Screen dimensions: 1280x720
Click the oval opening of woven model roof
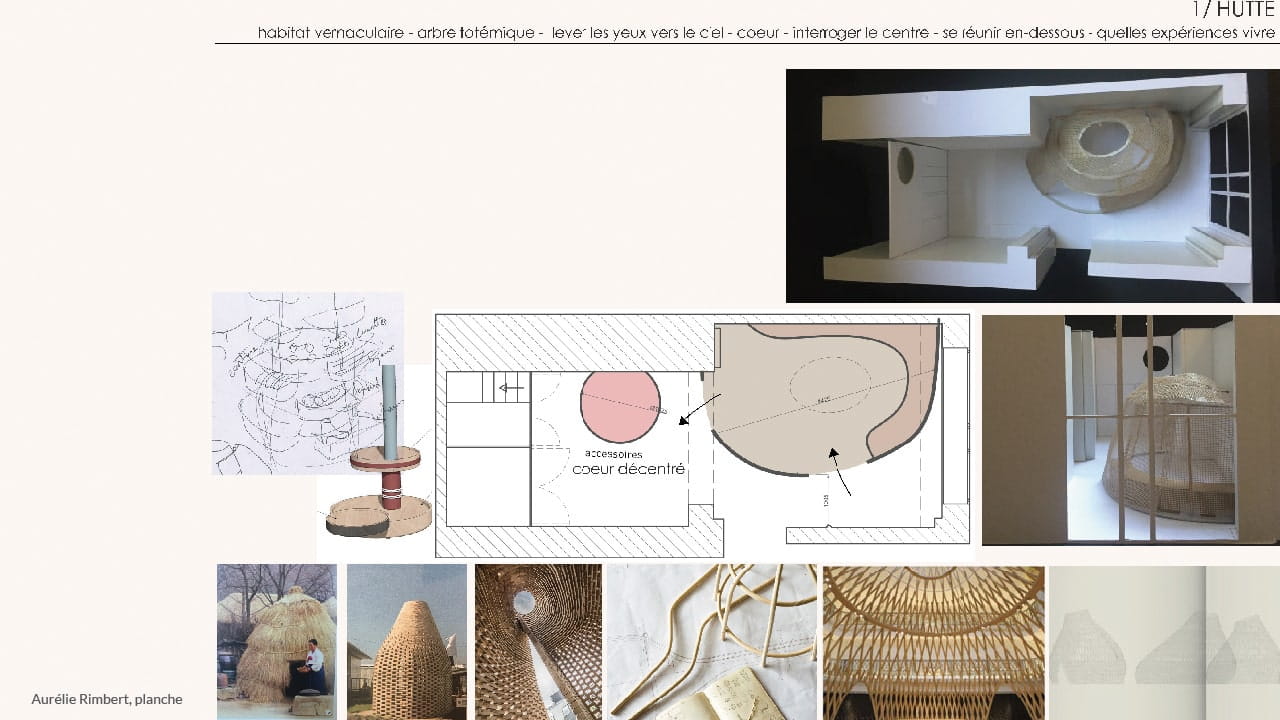[1100, 140]
